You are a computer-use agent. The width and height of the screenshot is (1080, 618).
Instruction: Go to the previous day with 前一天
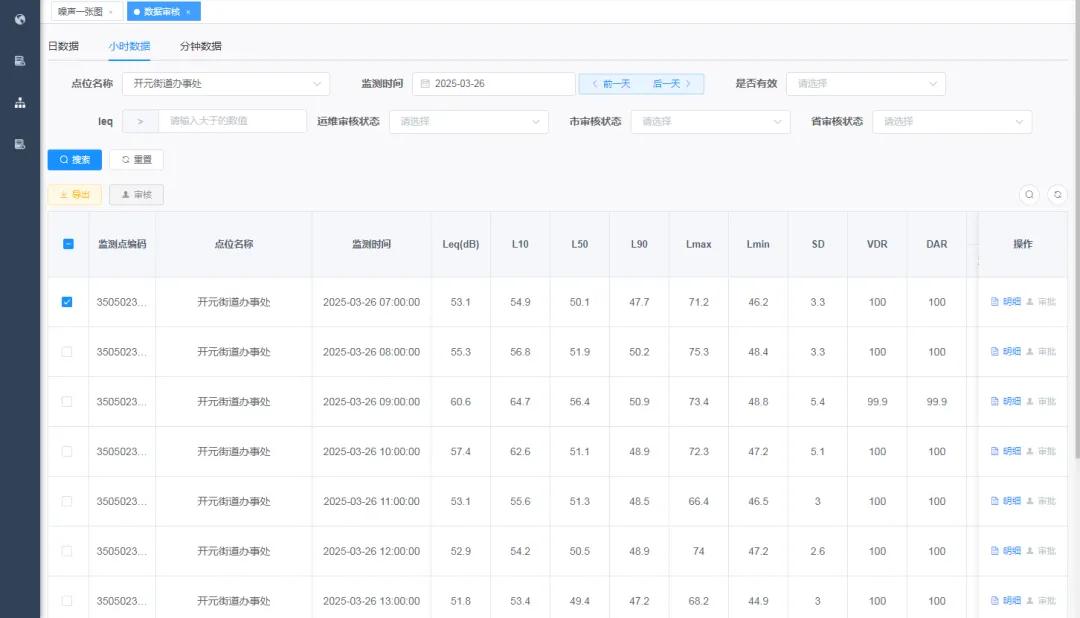[611, 83]
